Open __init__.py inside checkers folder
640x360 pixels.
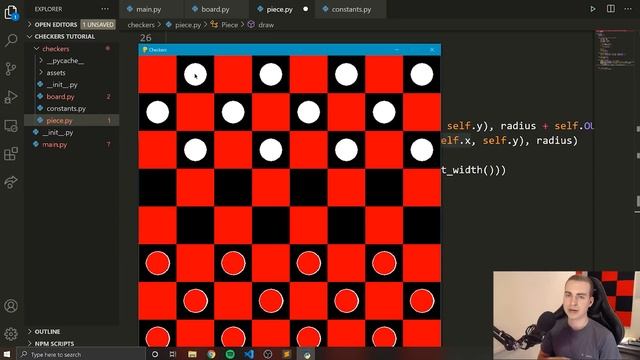click(62, 84)
